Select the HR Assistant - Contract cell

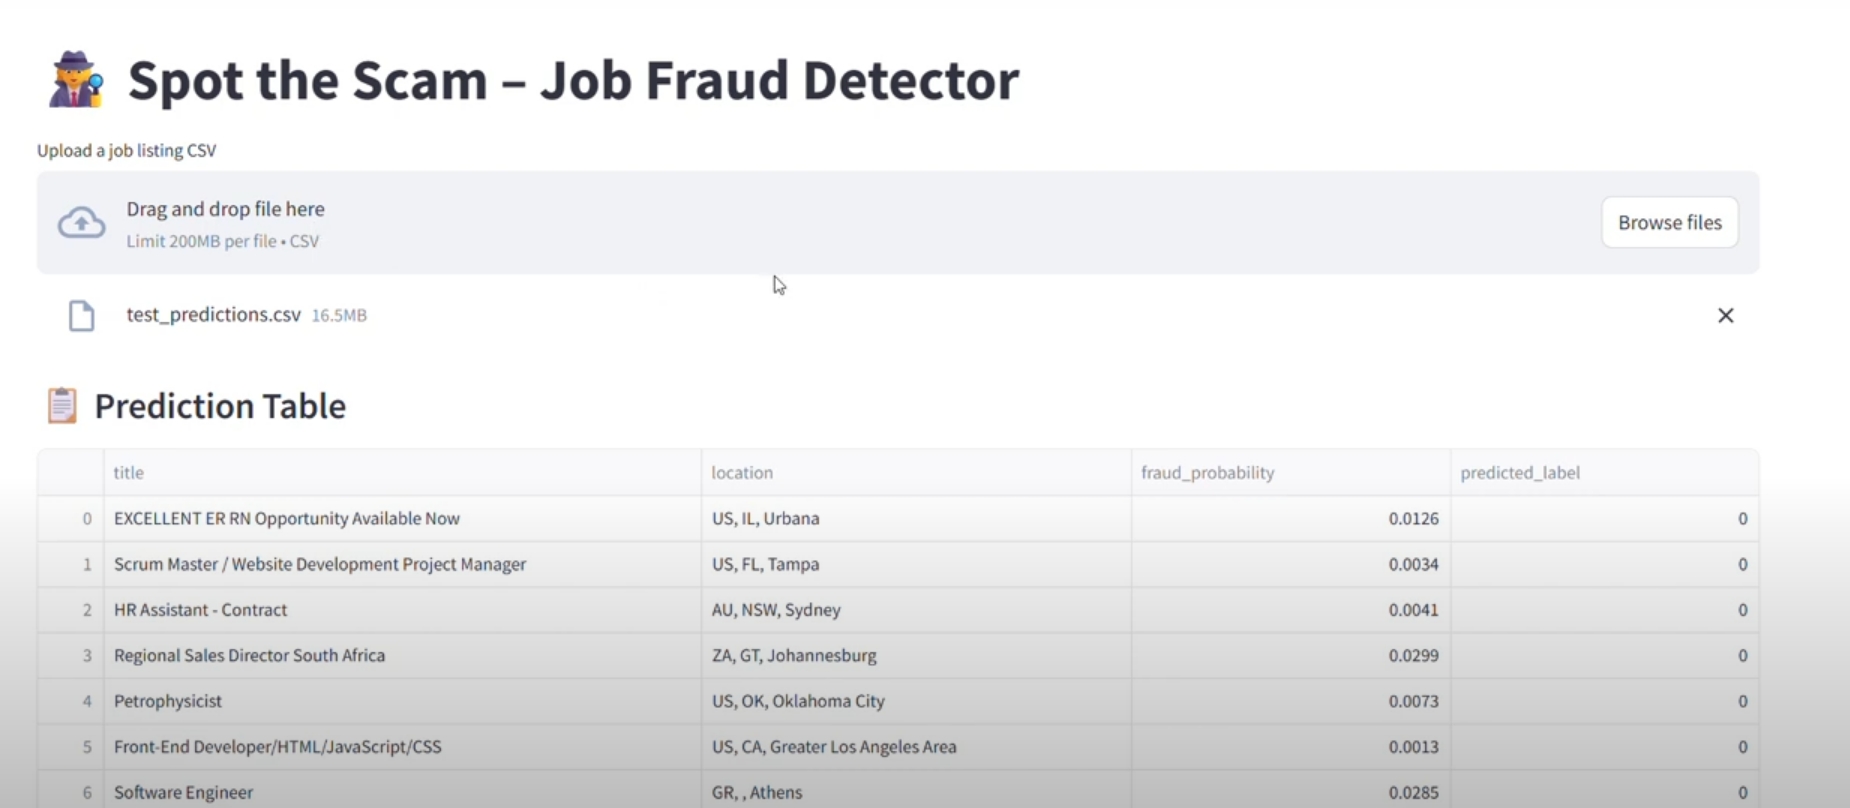[200, 610]
